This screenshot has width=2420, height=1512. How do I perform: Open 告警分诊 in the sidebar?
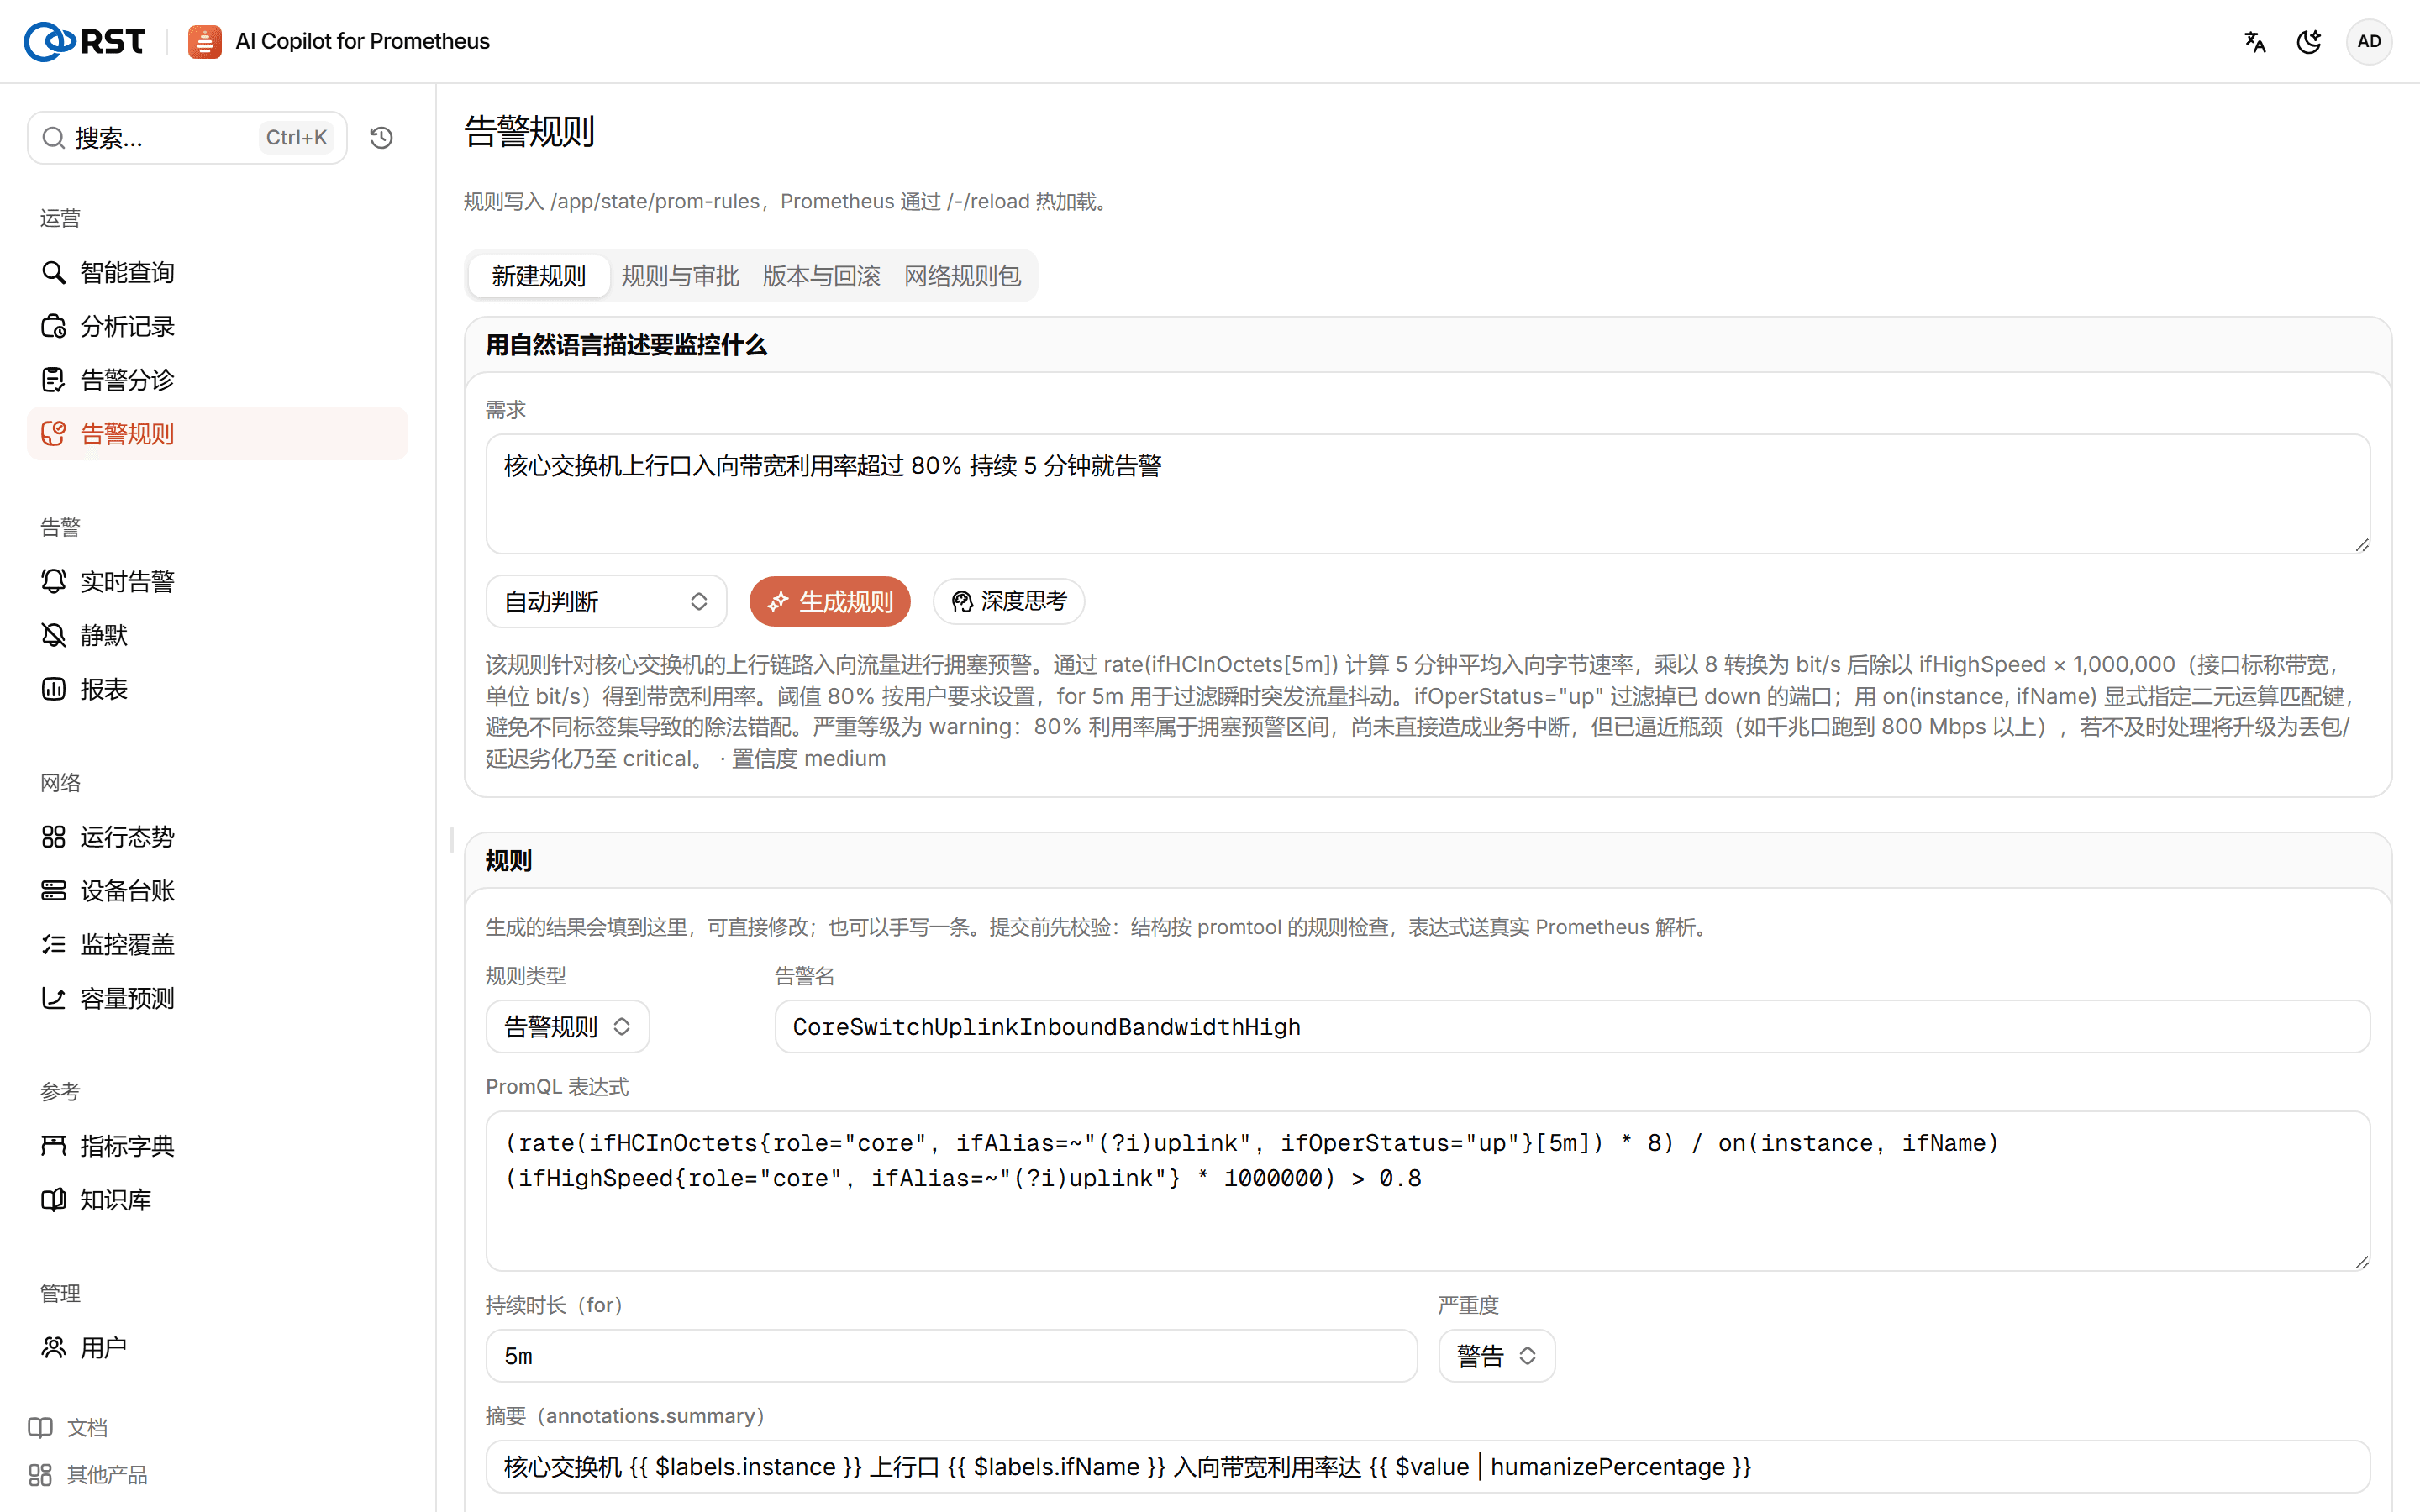coord(217,380)
